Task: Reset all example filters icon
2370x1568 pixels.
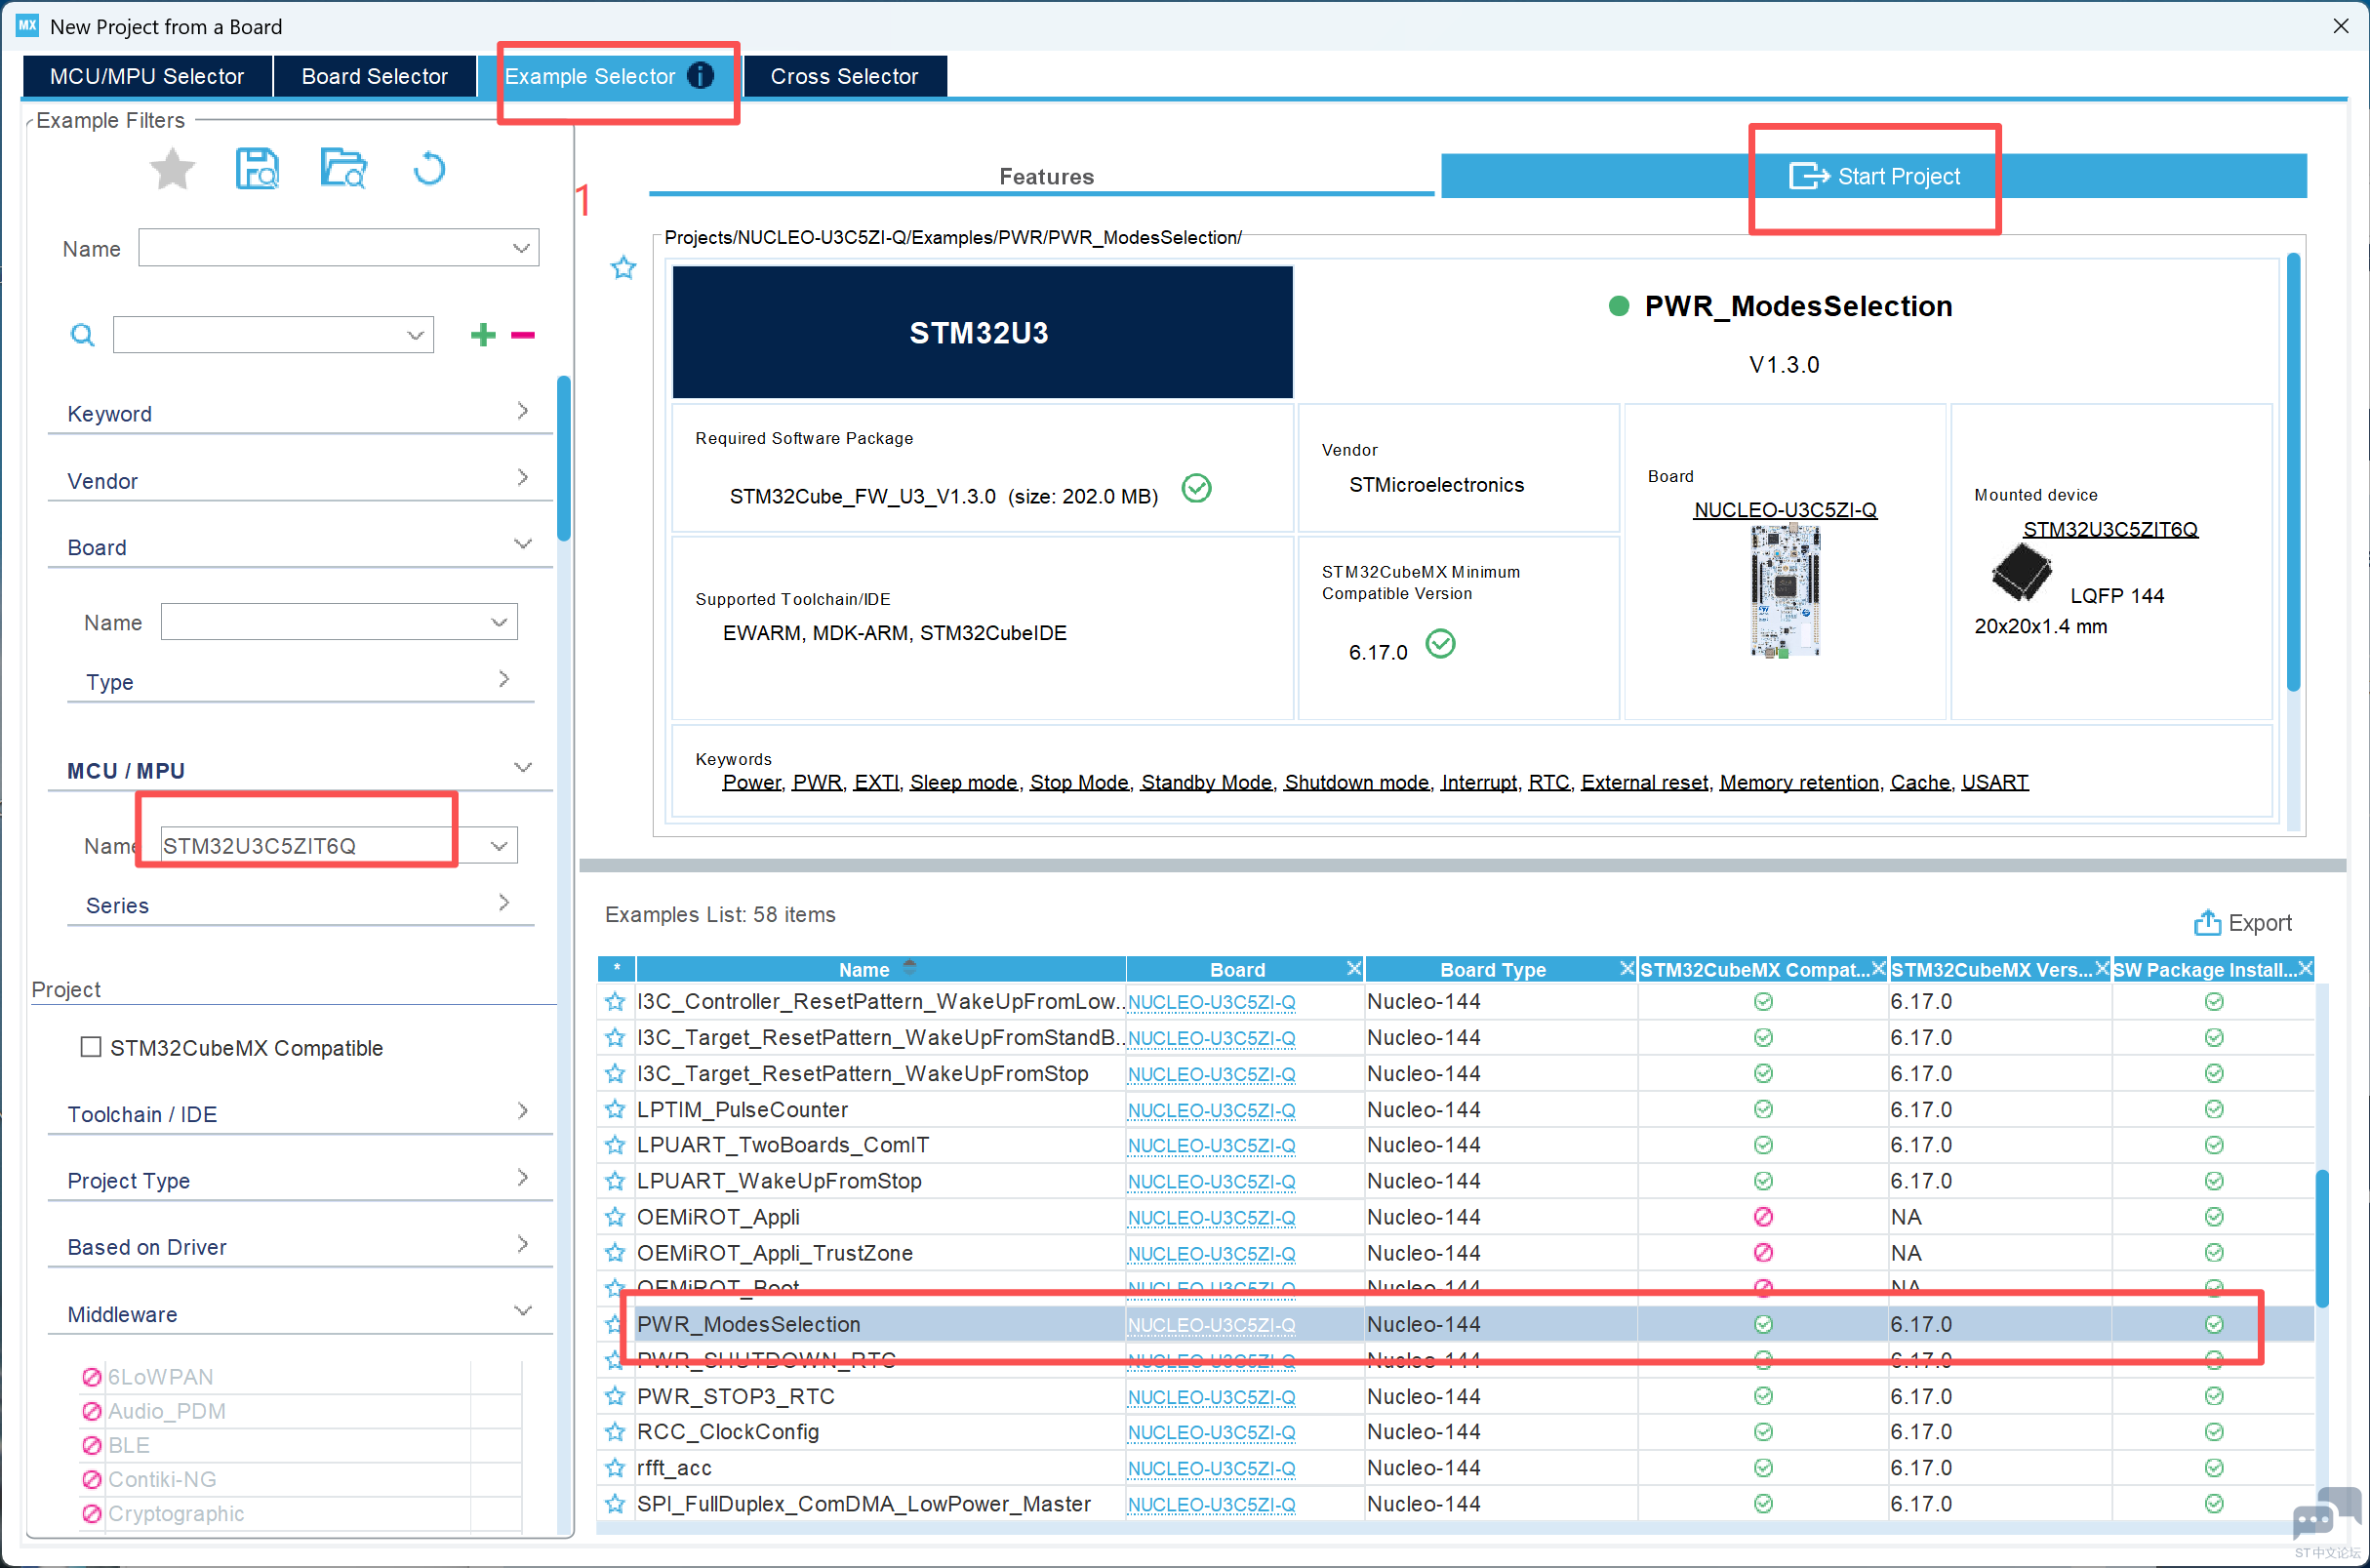Action: 429,168
